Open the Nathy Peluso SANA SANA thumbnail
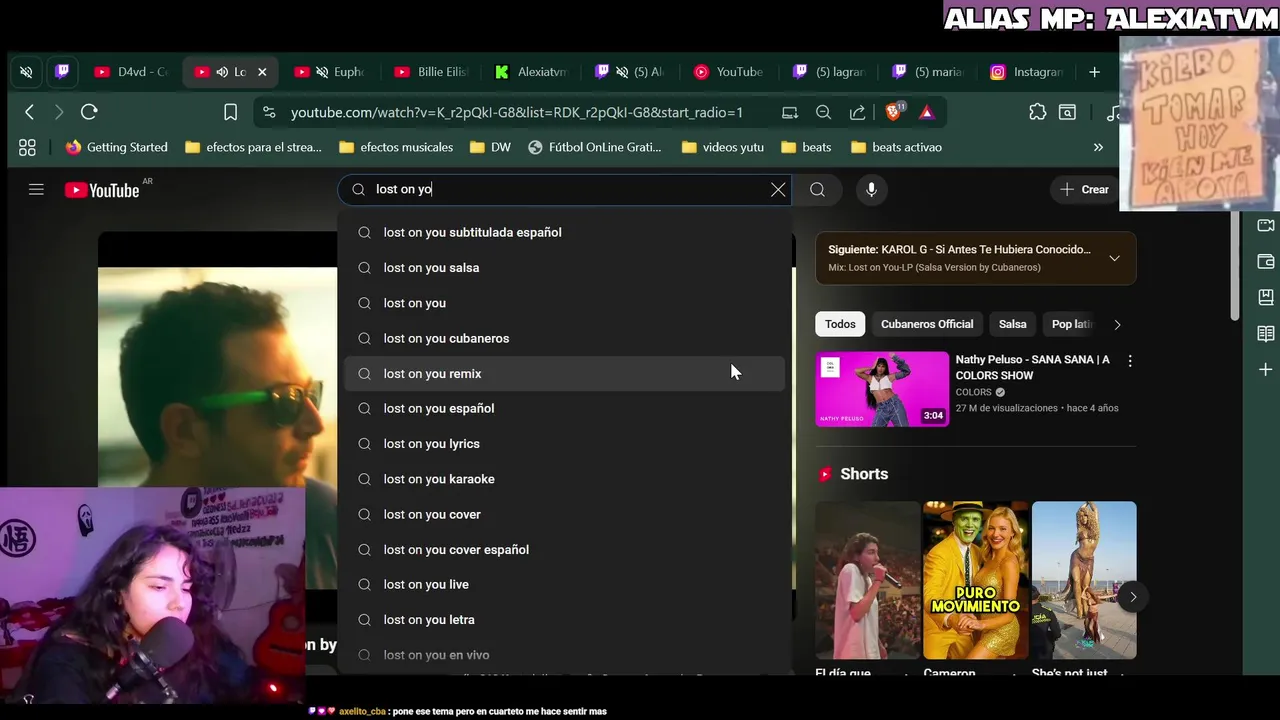1280x720 pixels. pyautogui.click(x=882, y=389)
